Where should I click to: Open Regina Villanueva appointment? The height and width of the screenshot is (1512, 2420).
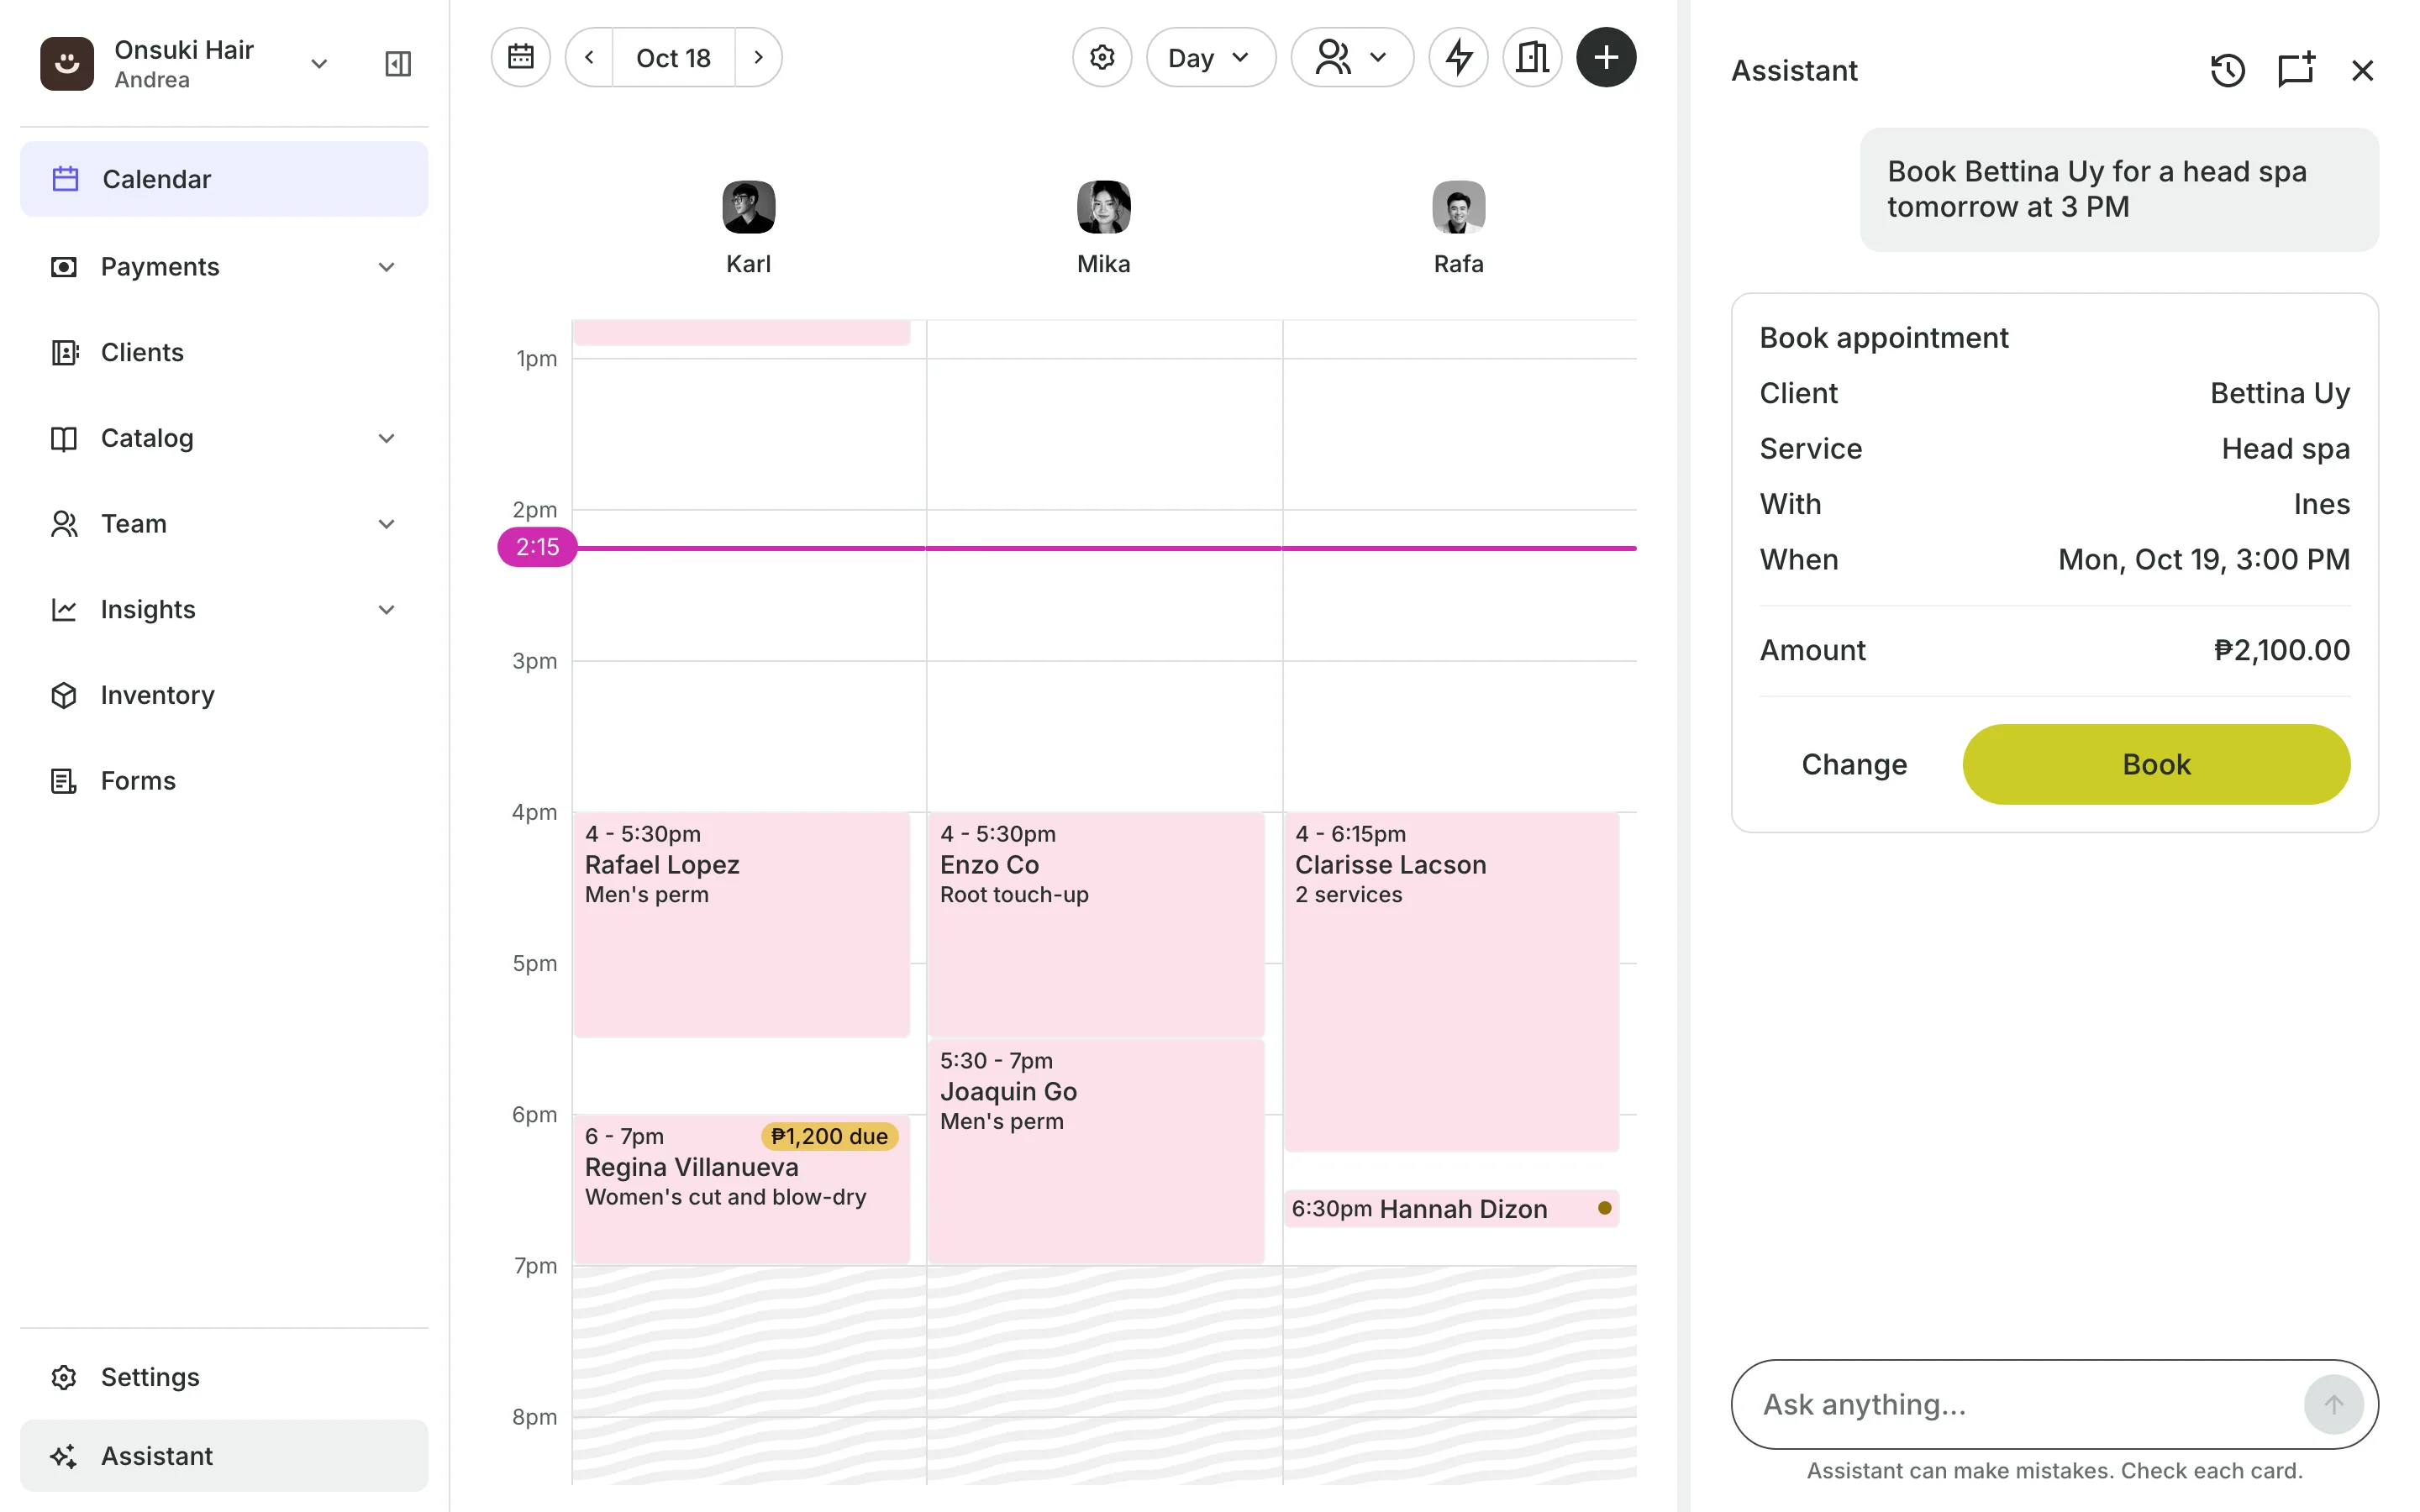click(741, 1189)
